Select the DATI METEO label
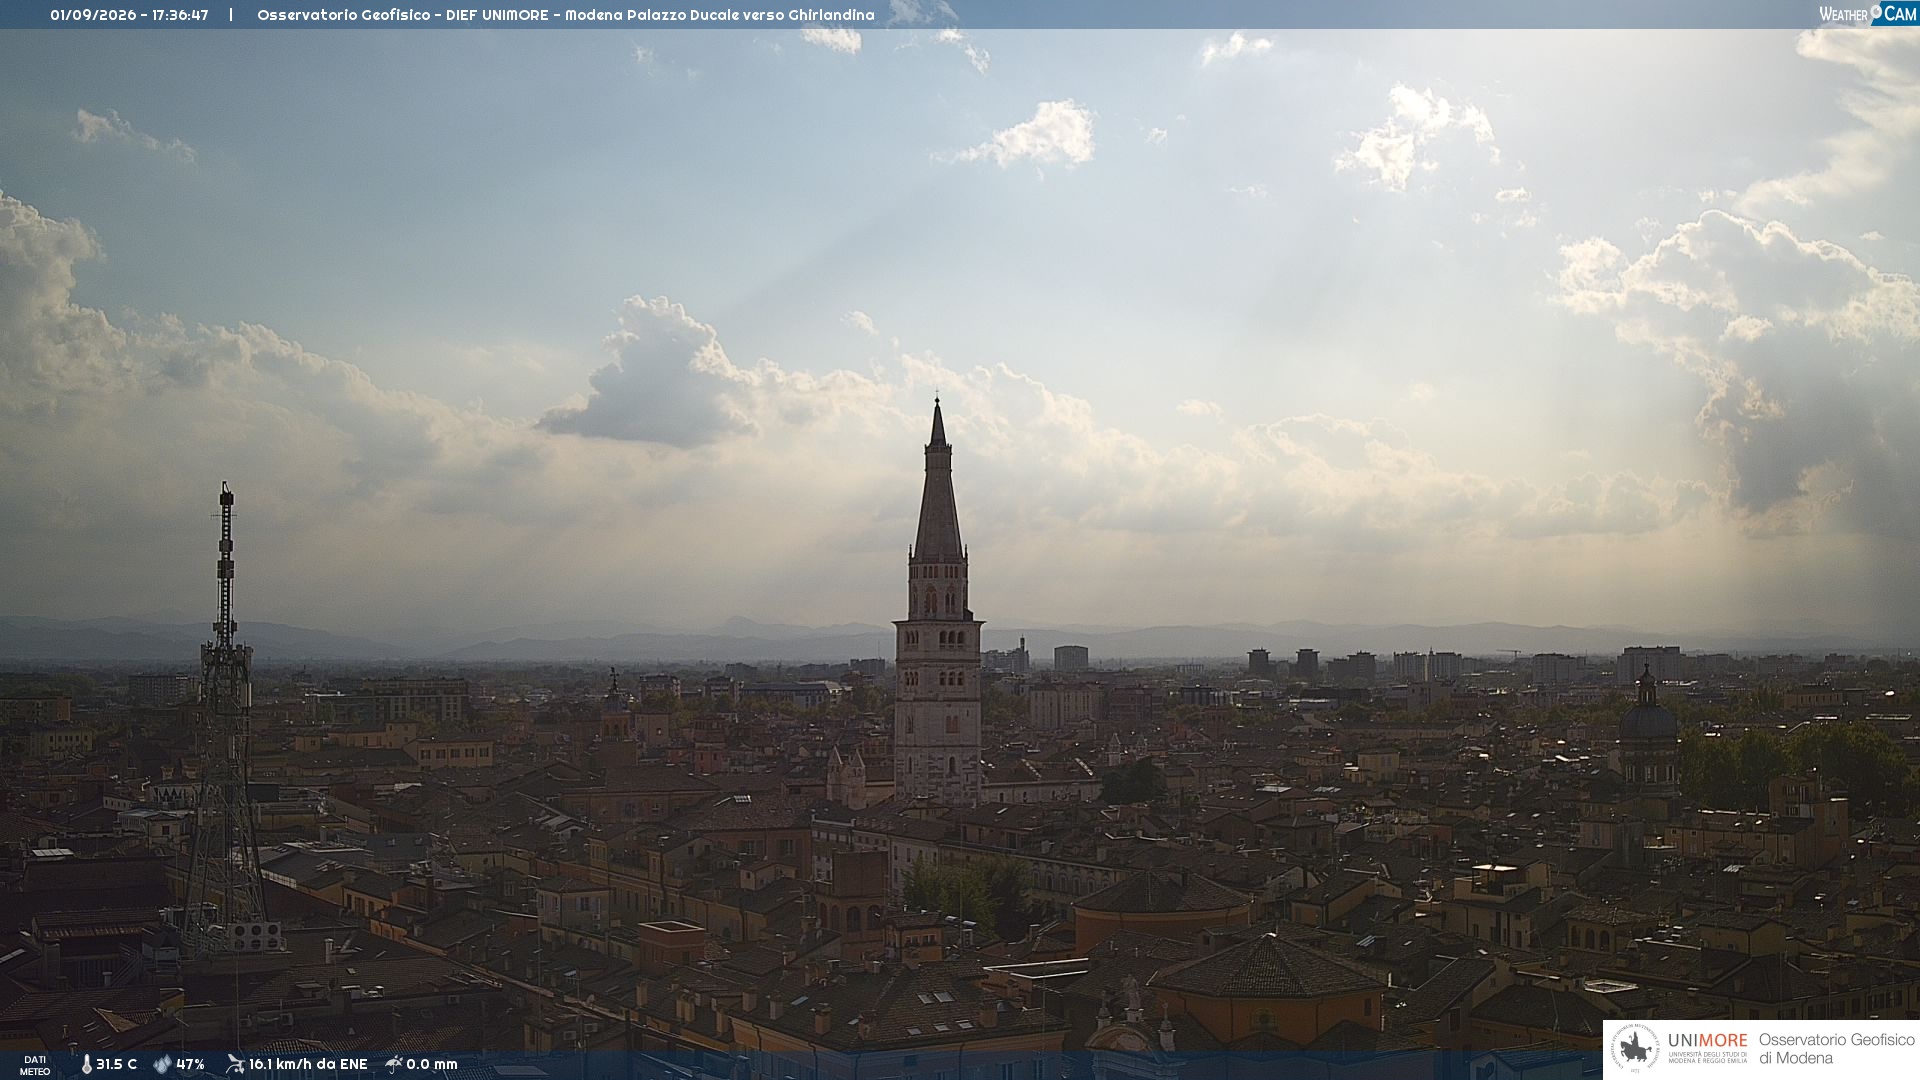The image size is (1920, 1080). 35,1065
